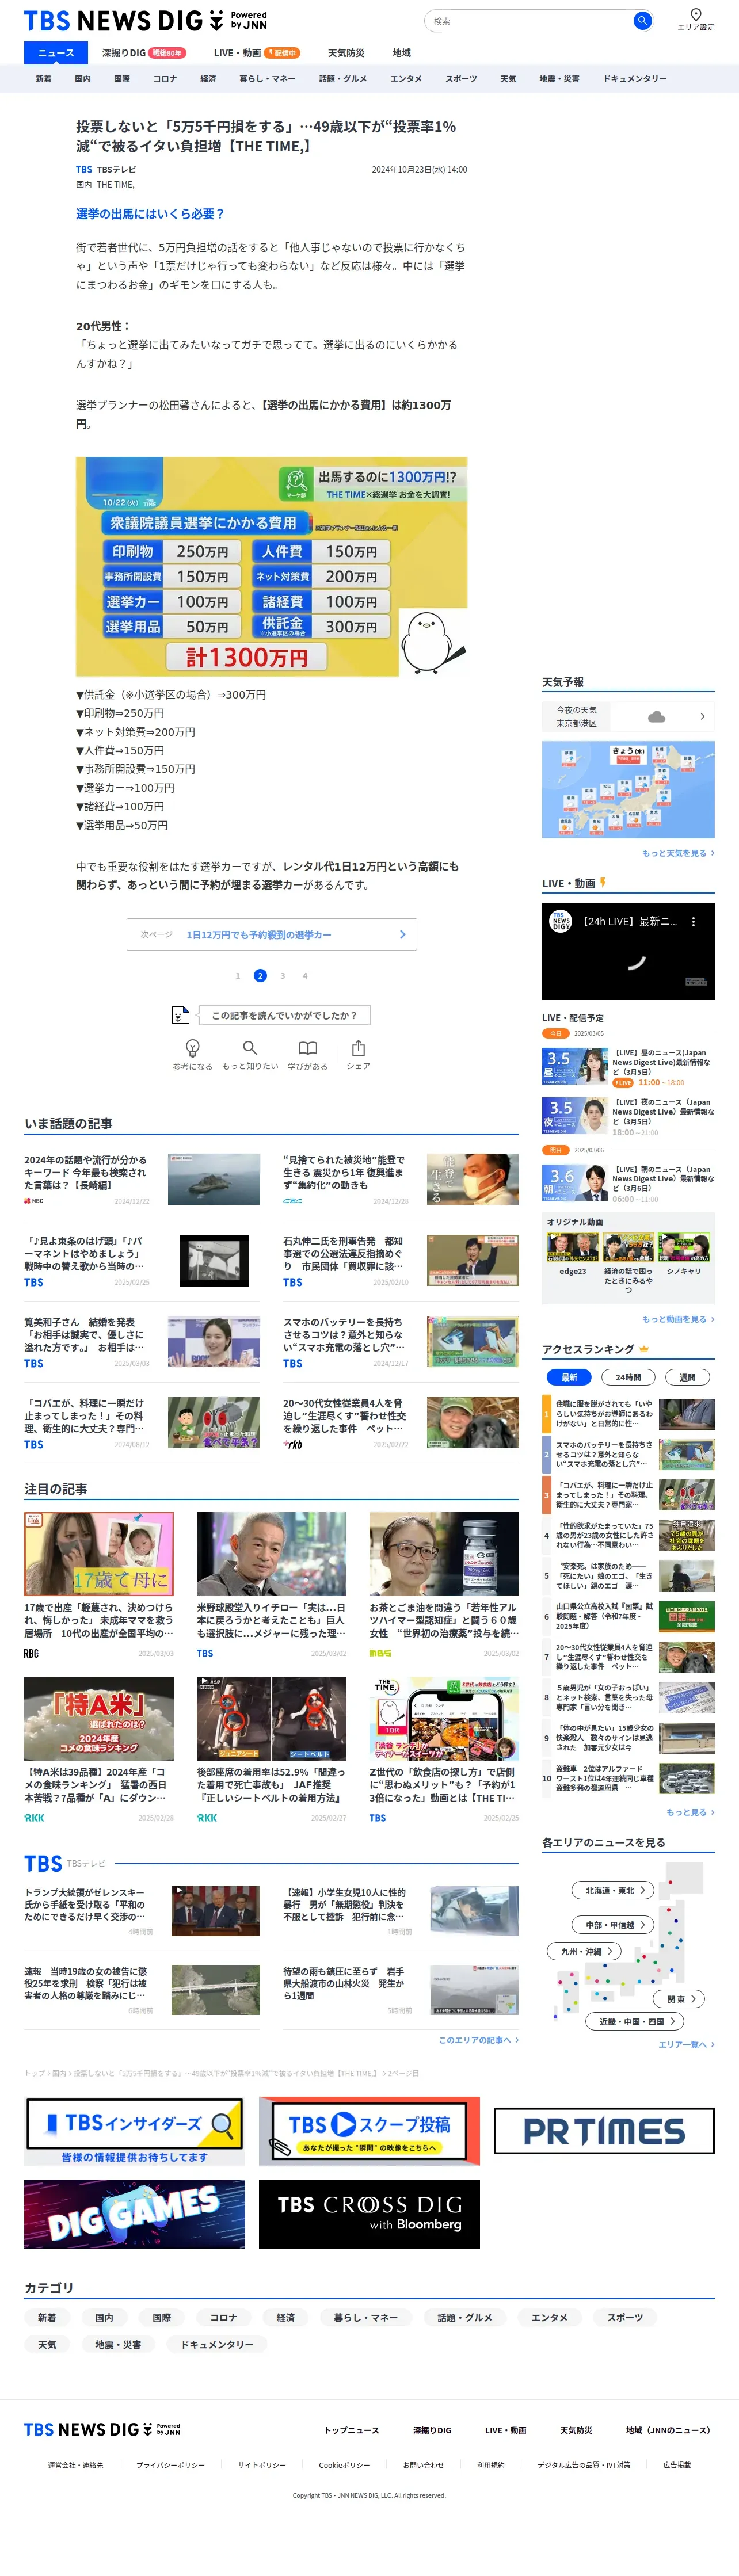Image resolution: width=739 pixels, height=2576 pixels.
Task: Go to pagination page 1
Action: pyautogui.click(x=237, y=975)
